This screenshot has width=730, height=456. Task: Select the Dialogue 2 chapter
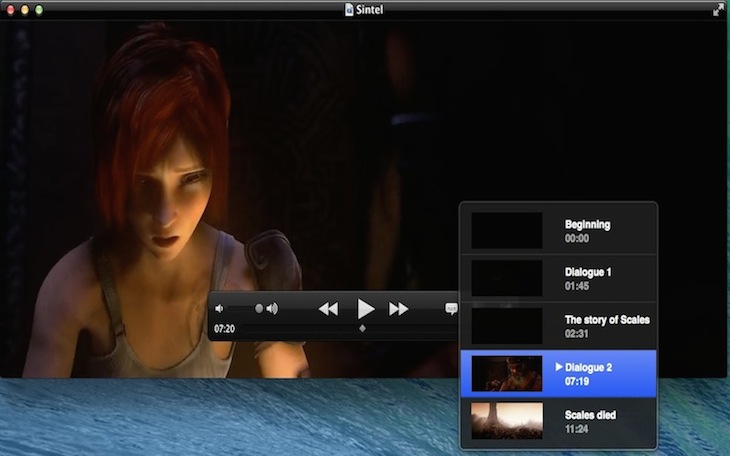coord(558,374)
